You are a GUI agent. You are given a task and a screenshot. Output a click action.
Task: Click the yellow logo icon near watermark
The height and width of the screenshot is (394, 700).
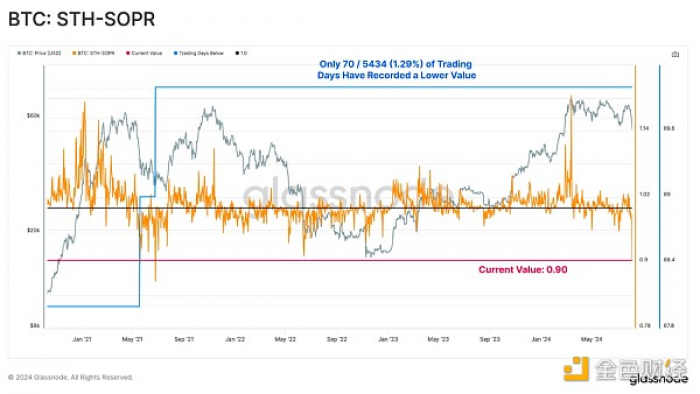click(x=576, y=369)
